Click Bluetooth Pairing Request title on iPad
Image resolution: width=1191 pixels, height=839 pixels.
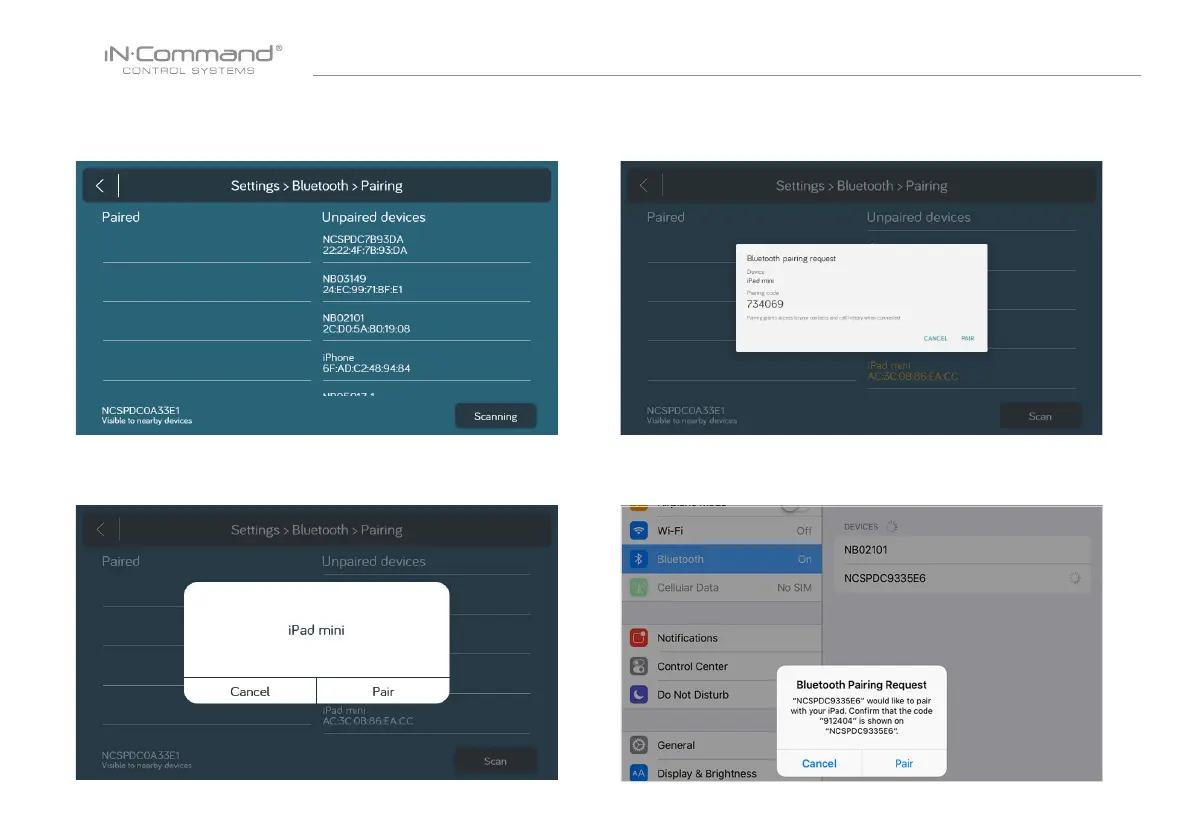861,685
